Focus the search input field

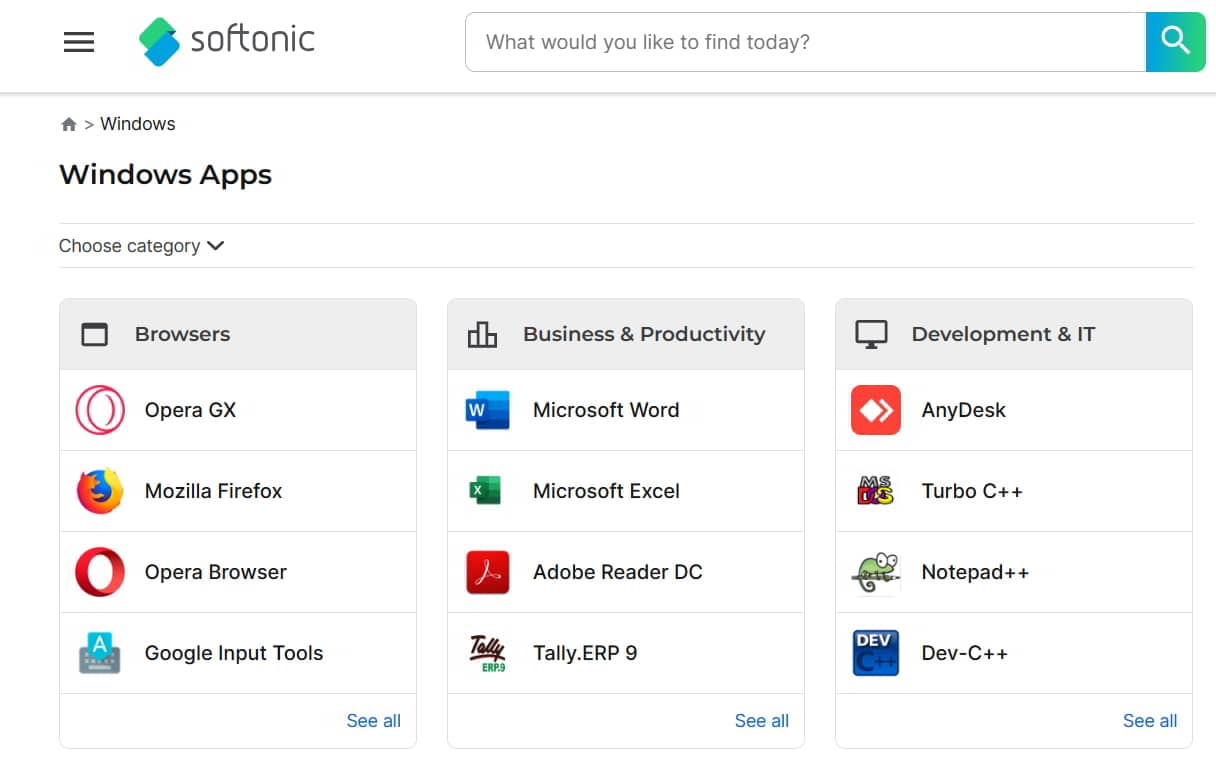pos(805,42)
